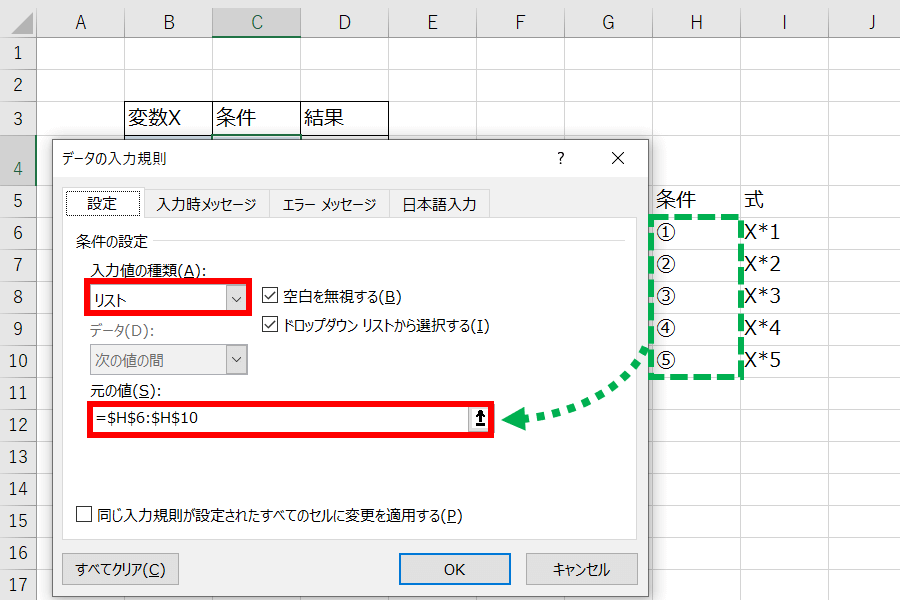Screen dimensions: 900x600
Task: Switch to the 入力時メッセージ tab
Action: coord(206,204)
